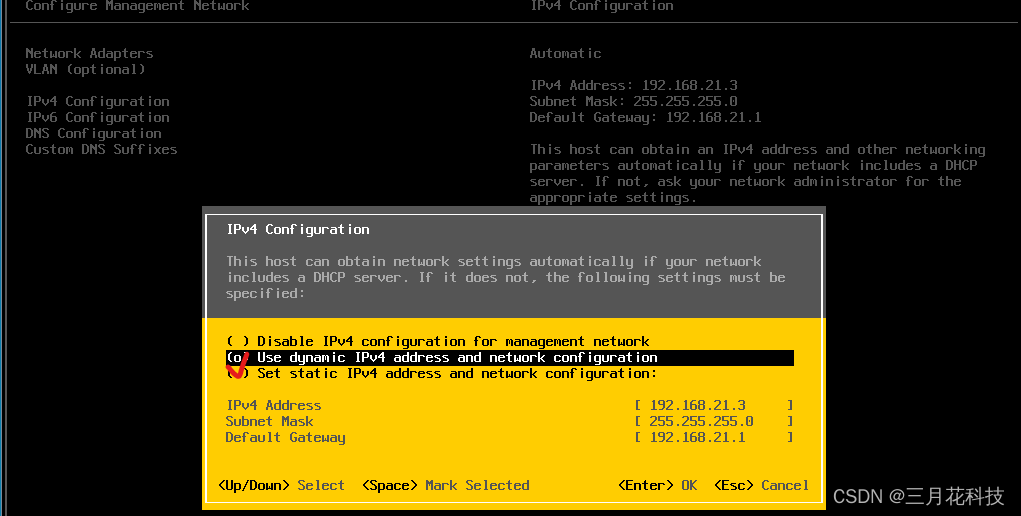Open Custom DNS Suffixes menu entry
Screen dimensions: 1021x516
pyautogui.click(x=101, y=149)
